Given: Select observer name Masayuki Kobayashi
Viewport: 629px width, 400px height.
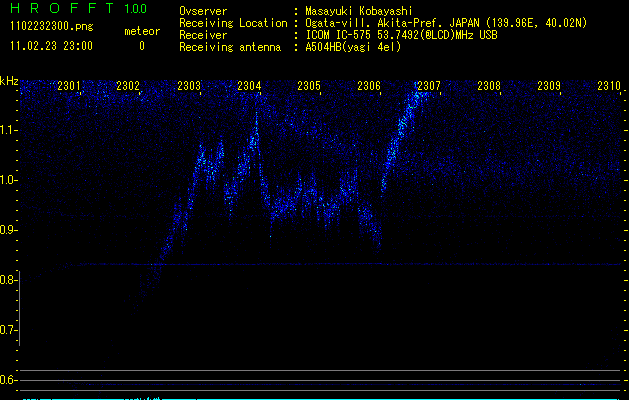Looking at the screenshot, I should point(359,11).
